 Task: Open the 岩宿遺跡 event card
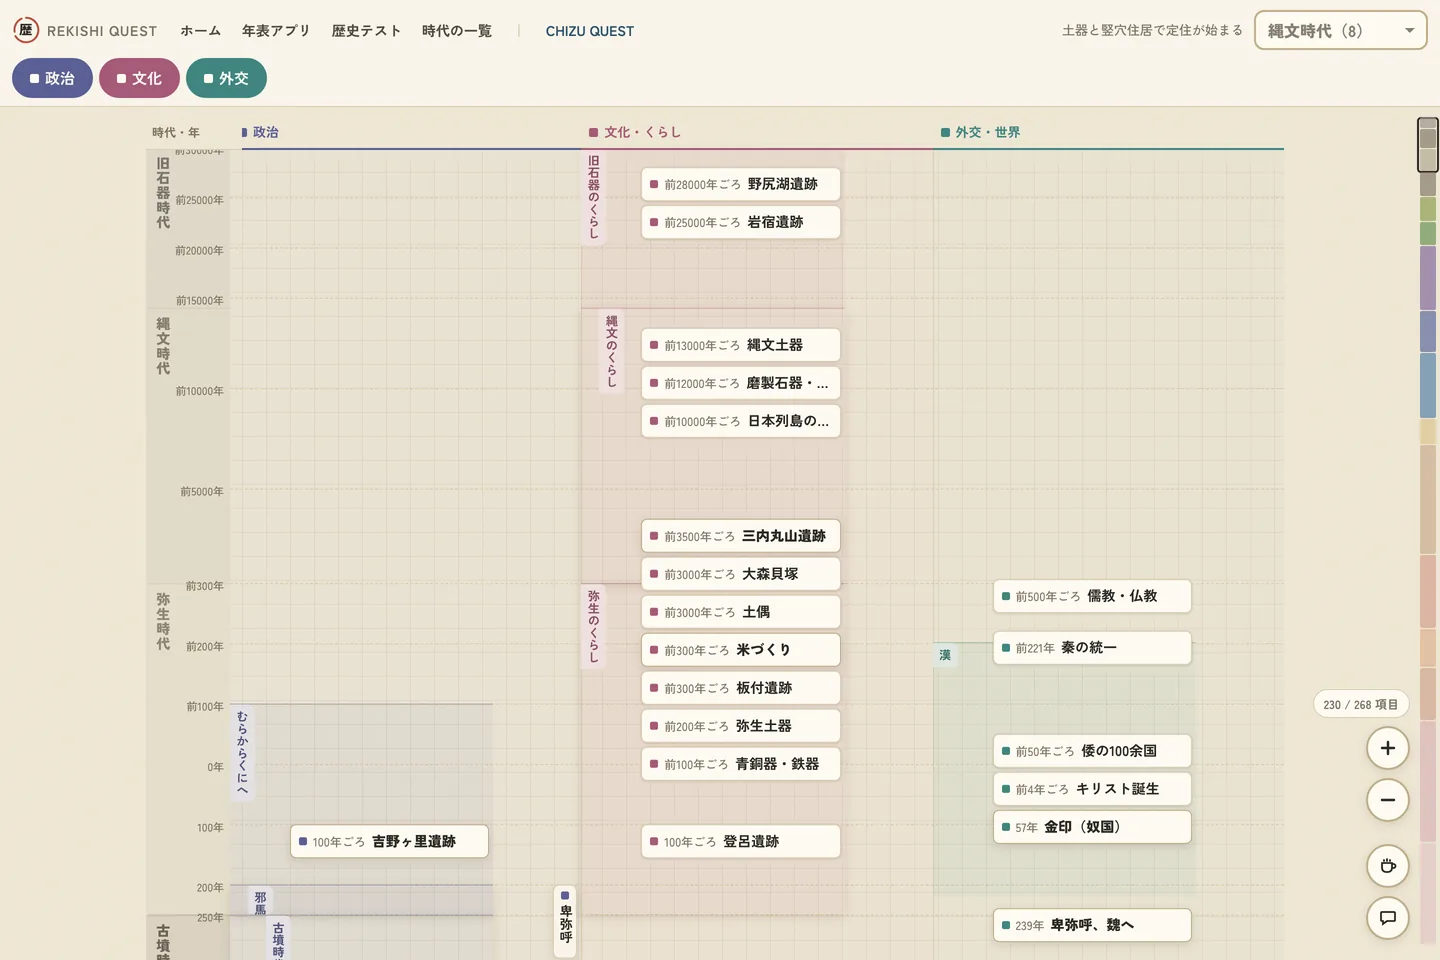click(740, 222)
